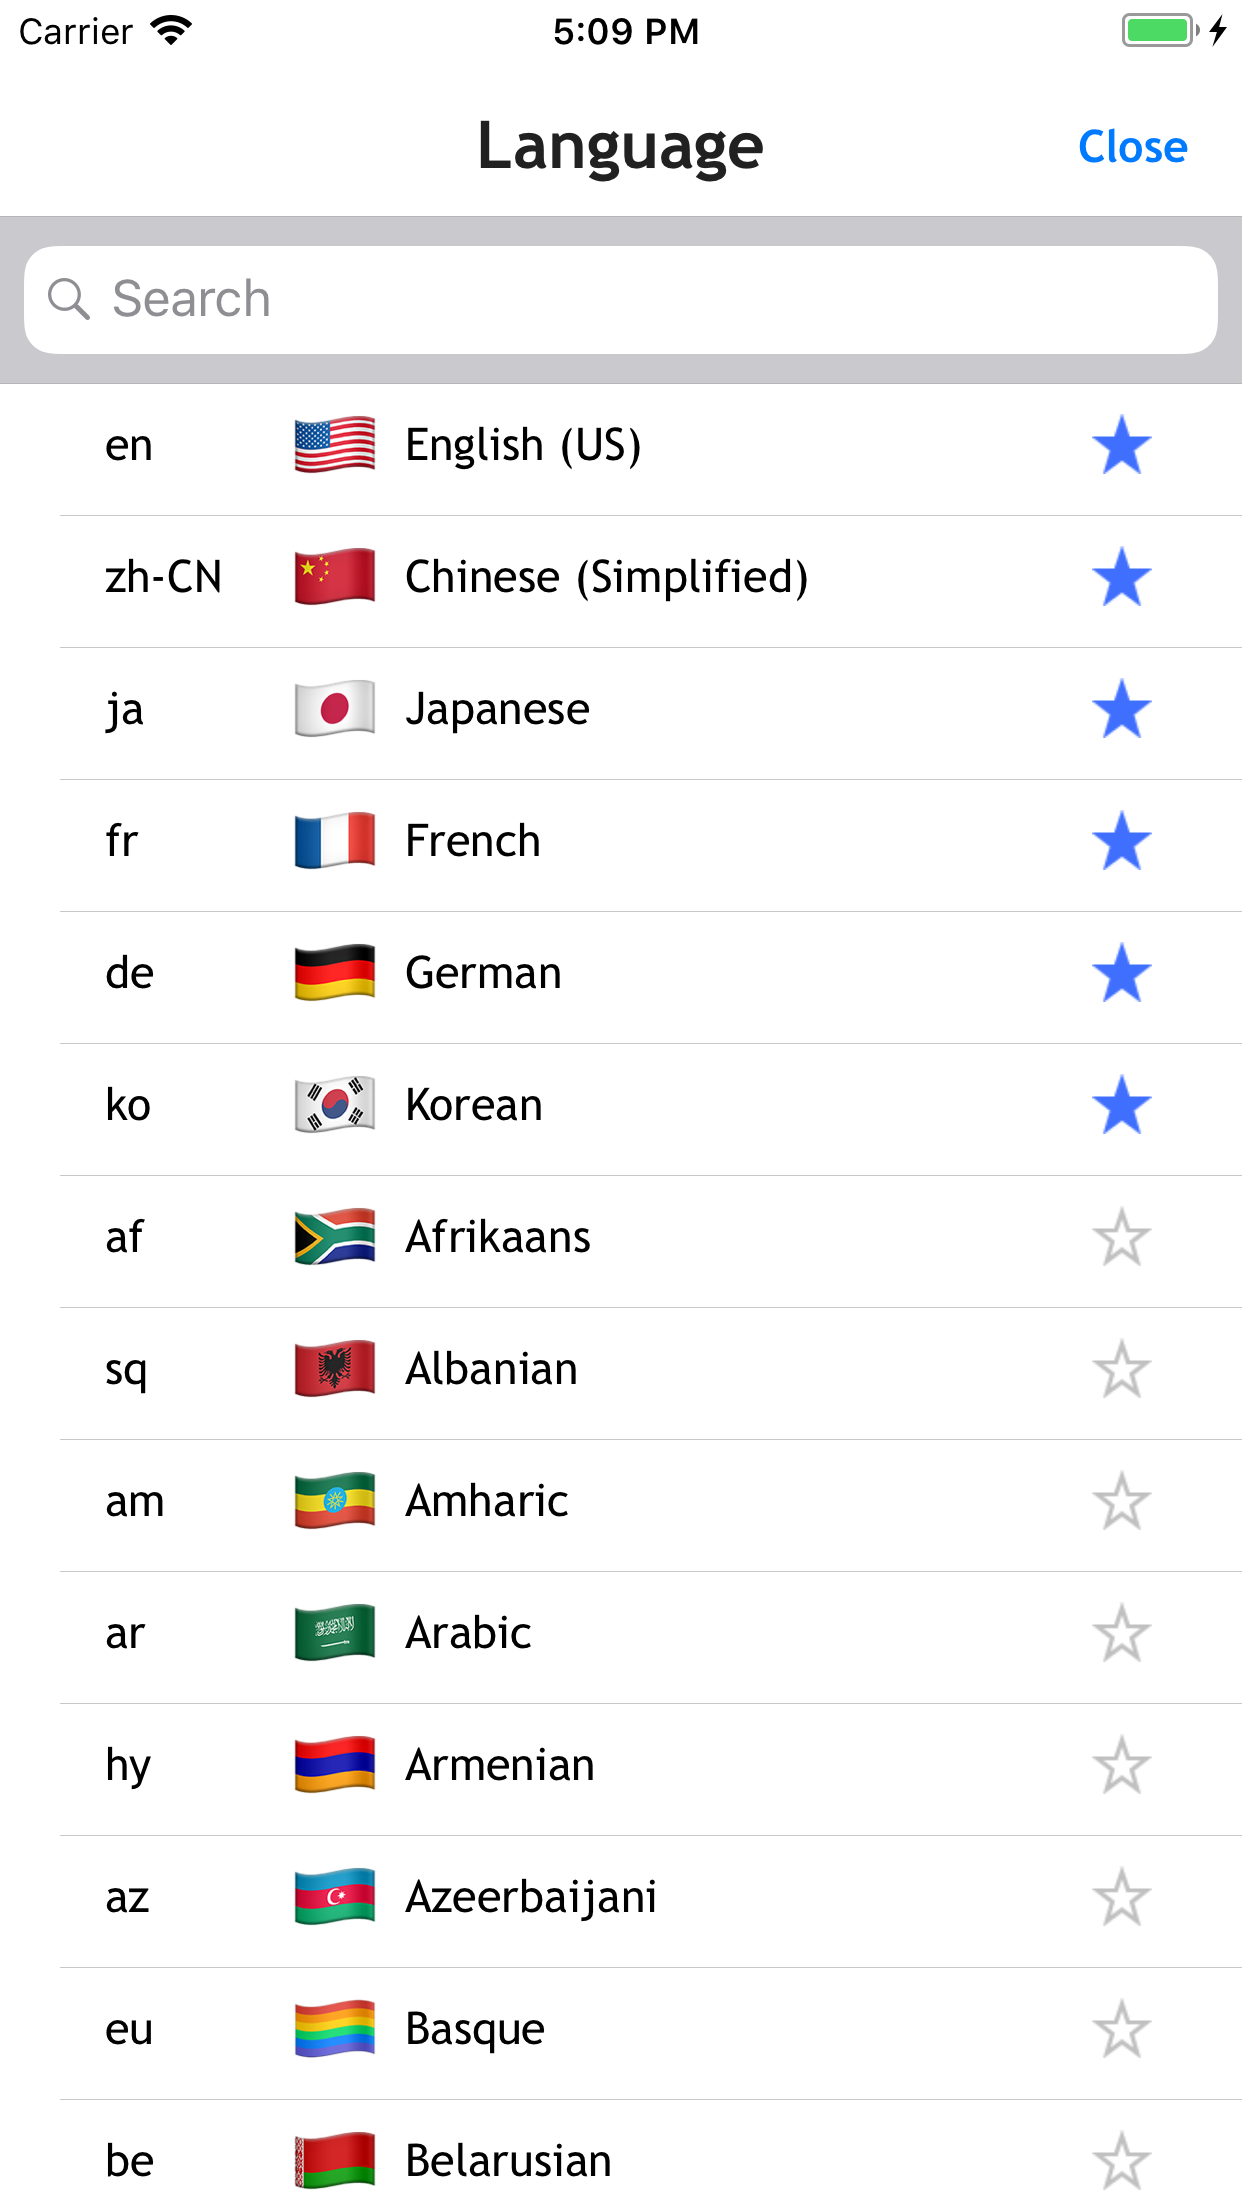Unfavorite English (US) using its star
1242x2208 pixels.
pos(1121,445)
